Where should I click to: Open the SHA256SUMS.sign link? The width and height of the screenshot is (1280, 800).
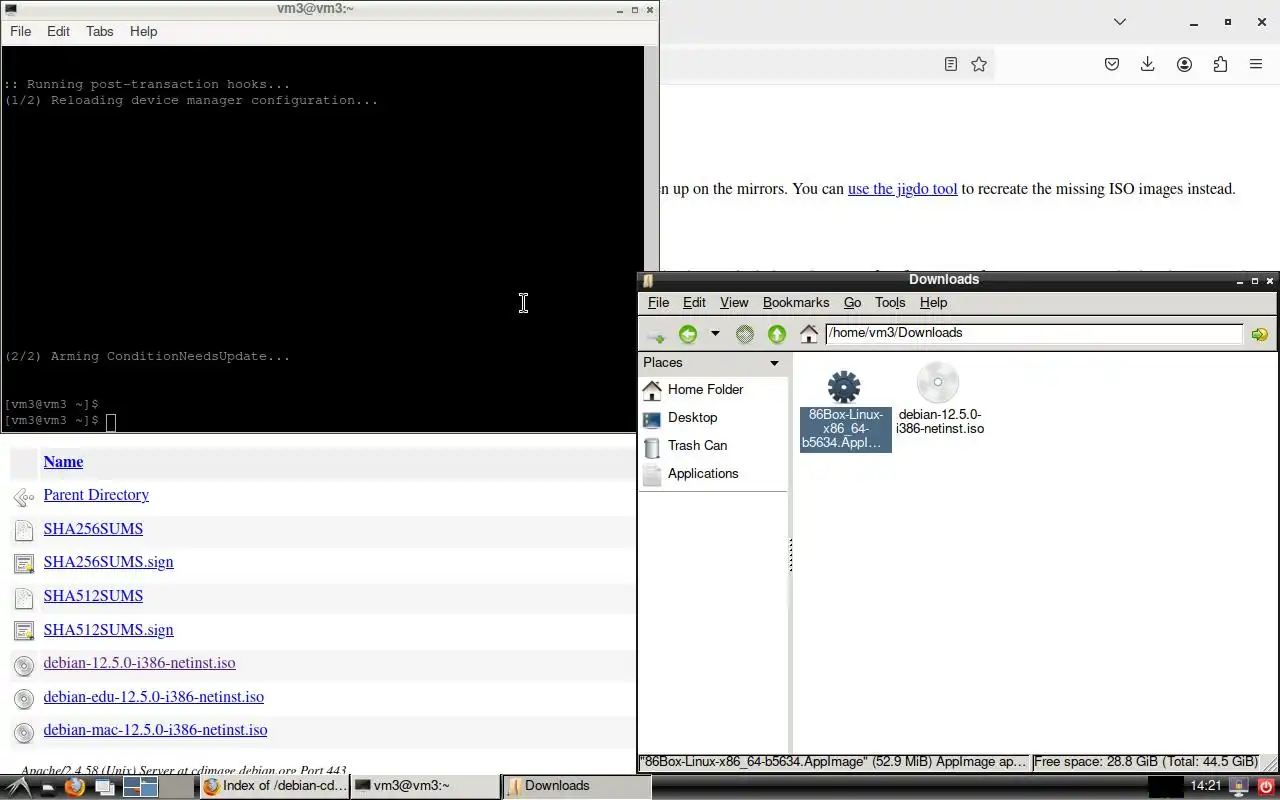108,562
